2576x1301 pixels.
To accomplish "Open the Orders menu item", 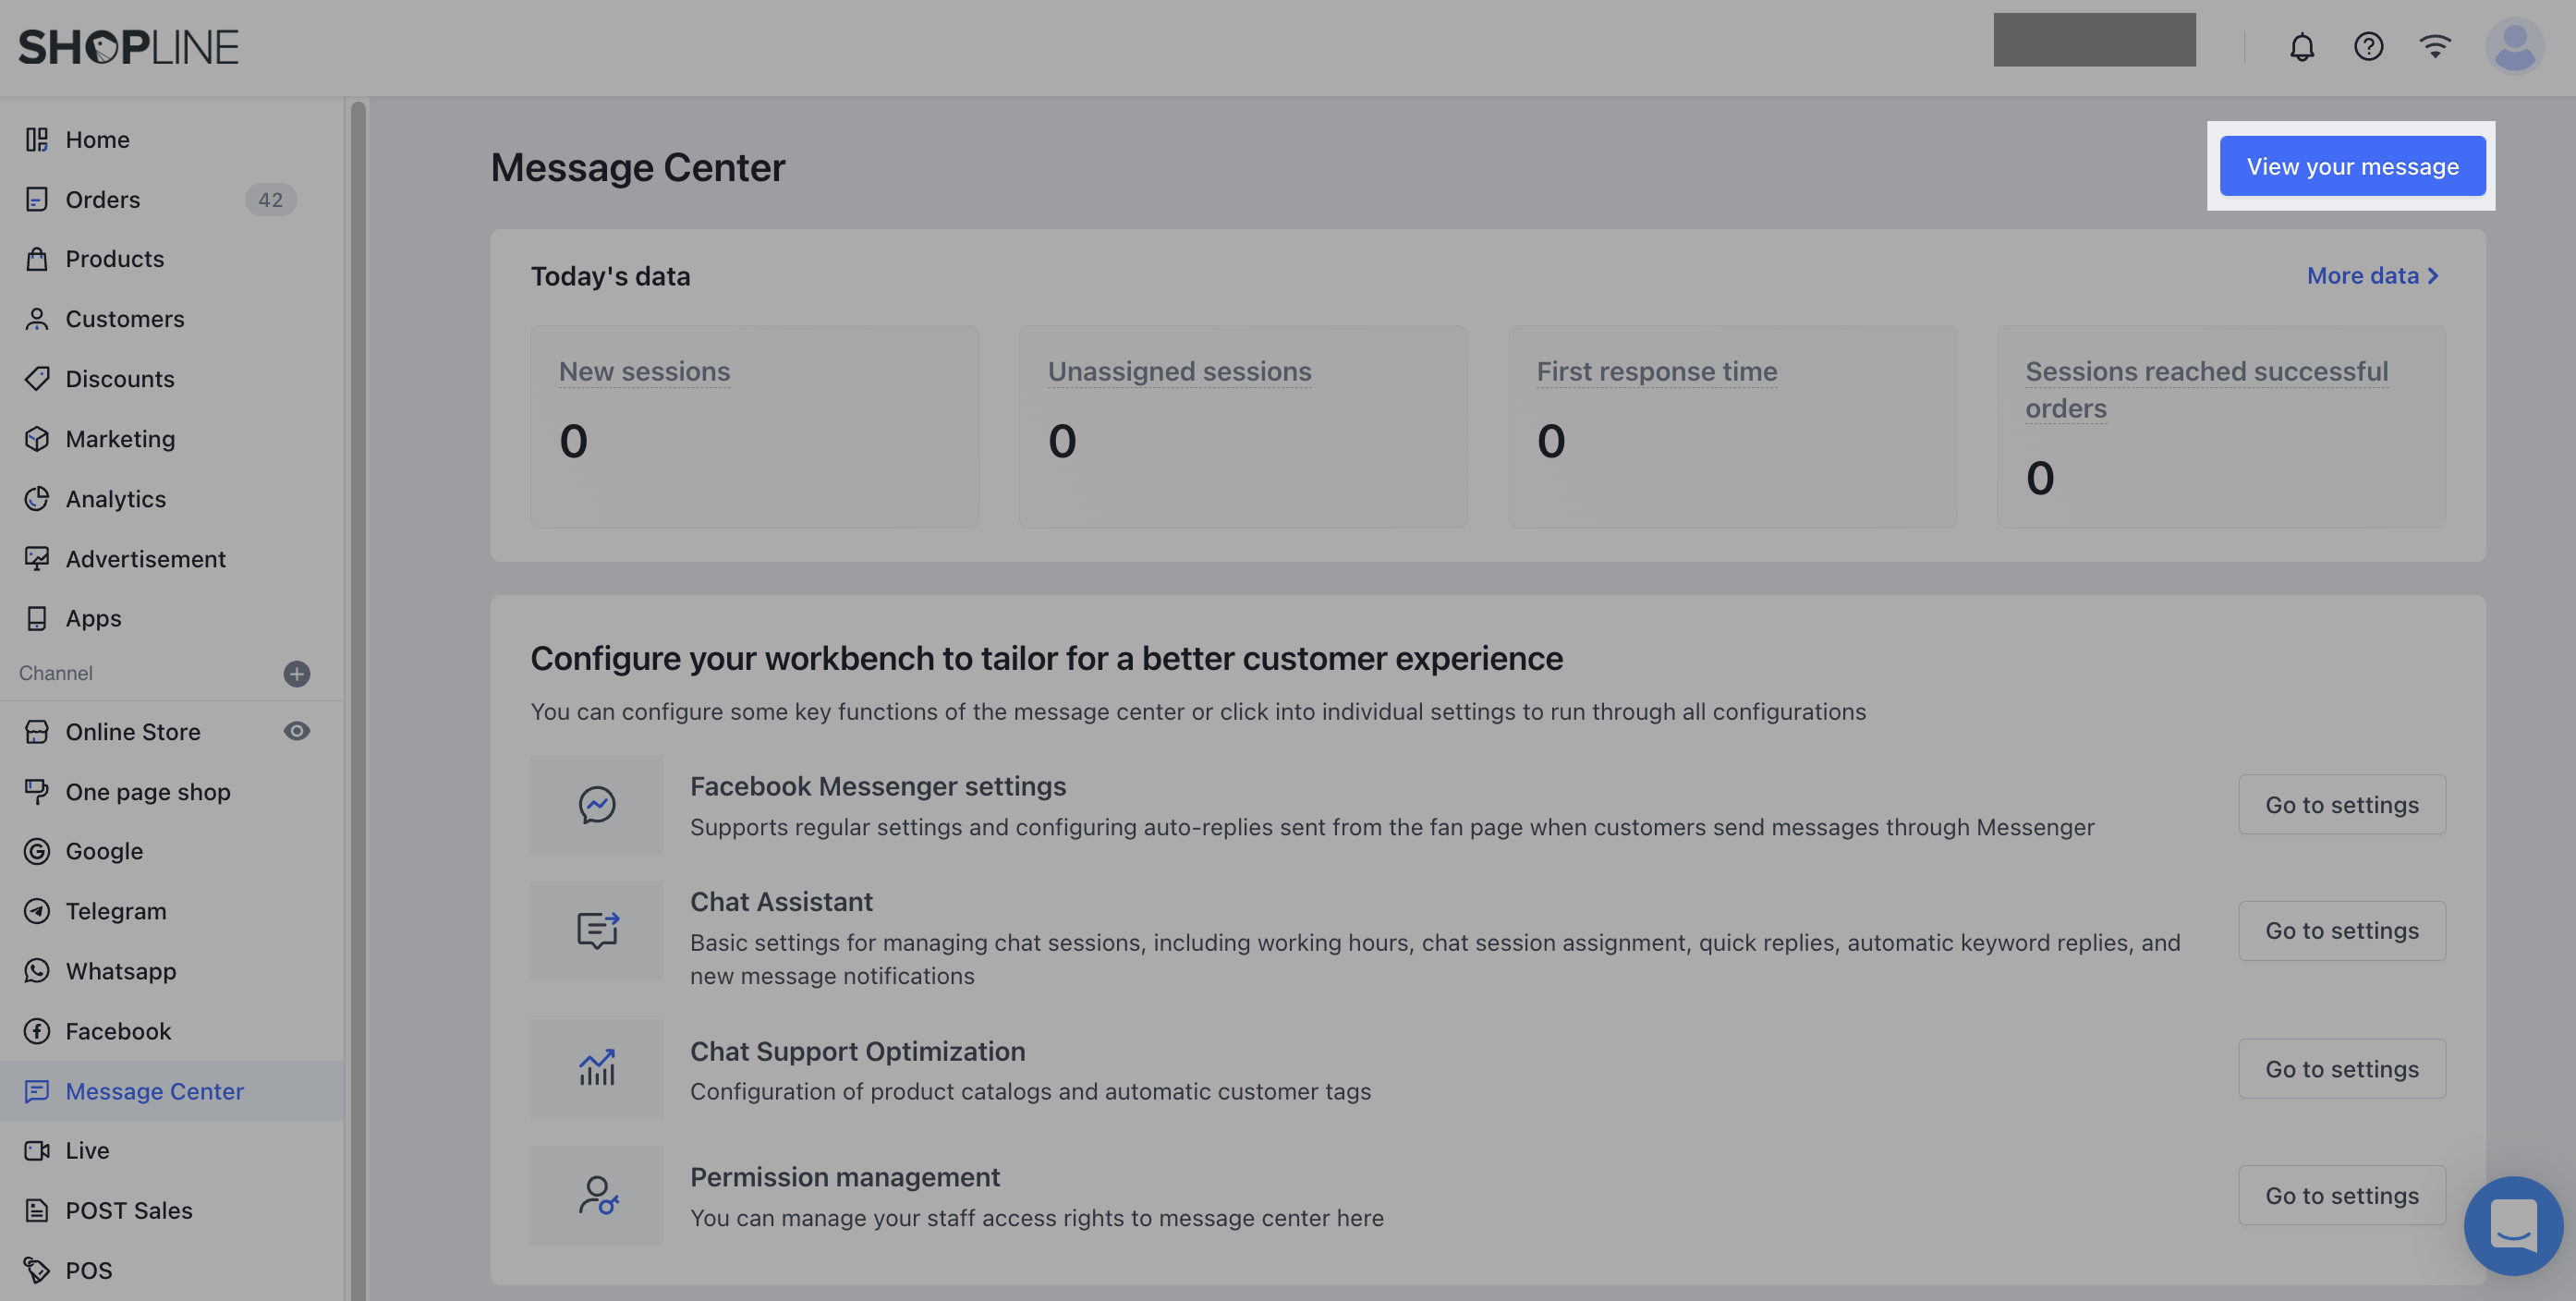I will pos(103,199).
